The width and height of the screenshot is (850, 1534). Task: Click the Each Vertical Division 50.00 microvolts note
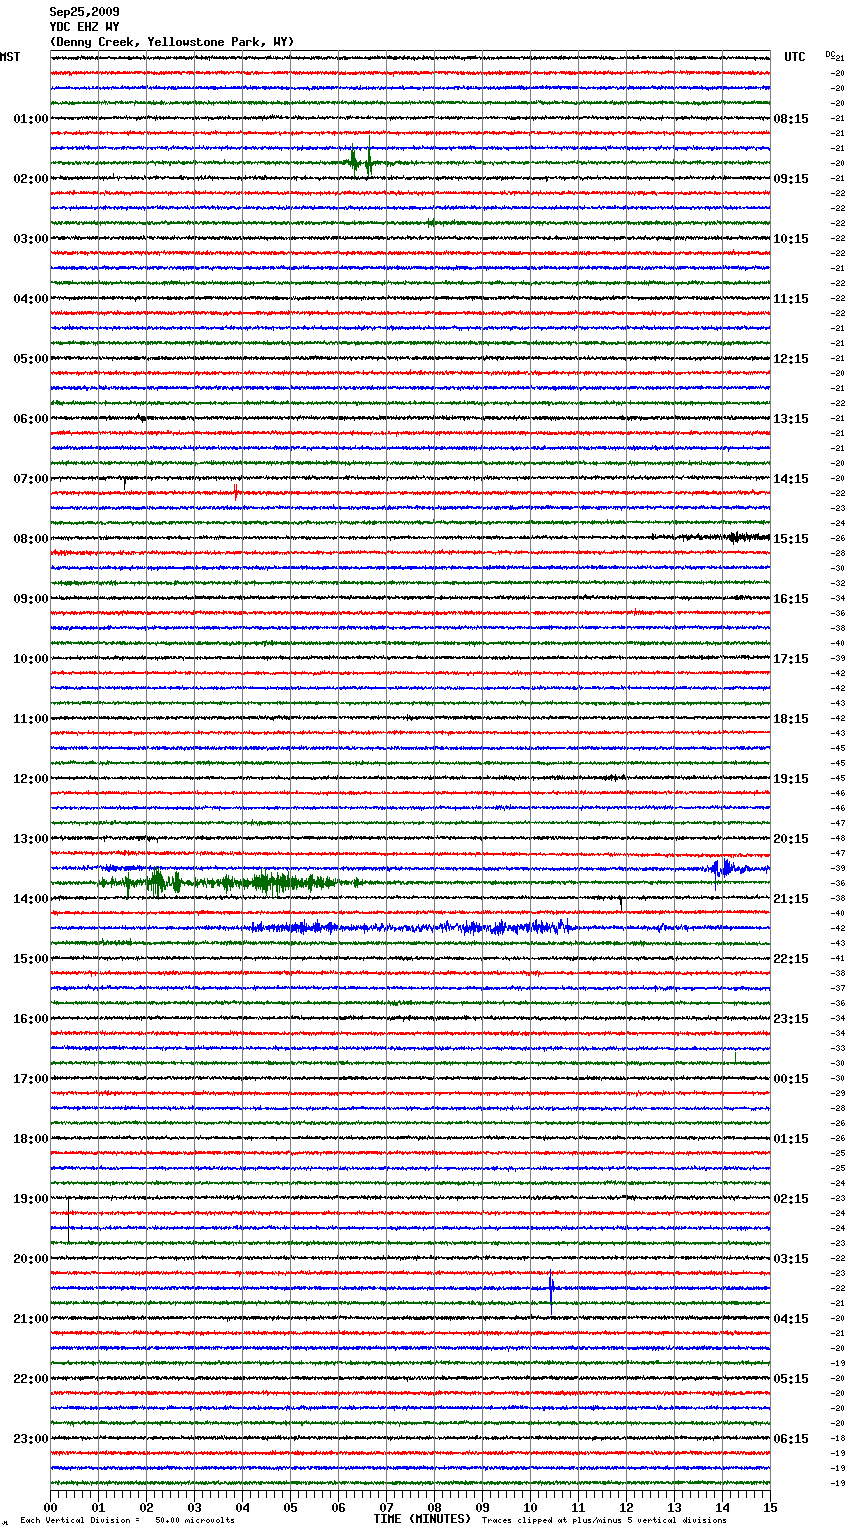(127, 1520)
